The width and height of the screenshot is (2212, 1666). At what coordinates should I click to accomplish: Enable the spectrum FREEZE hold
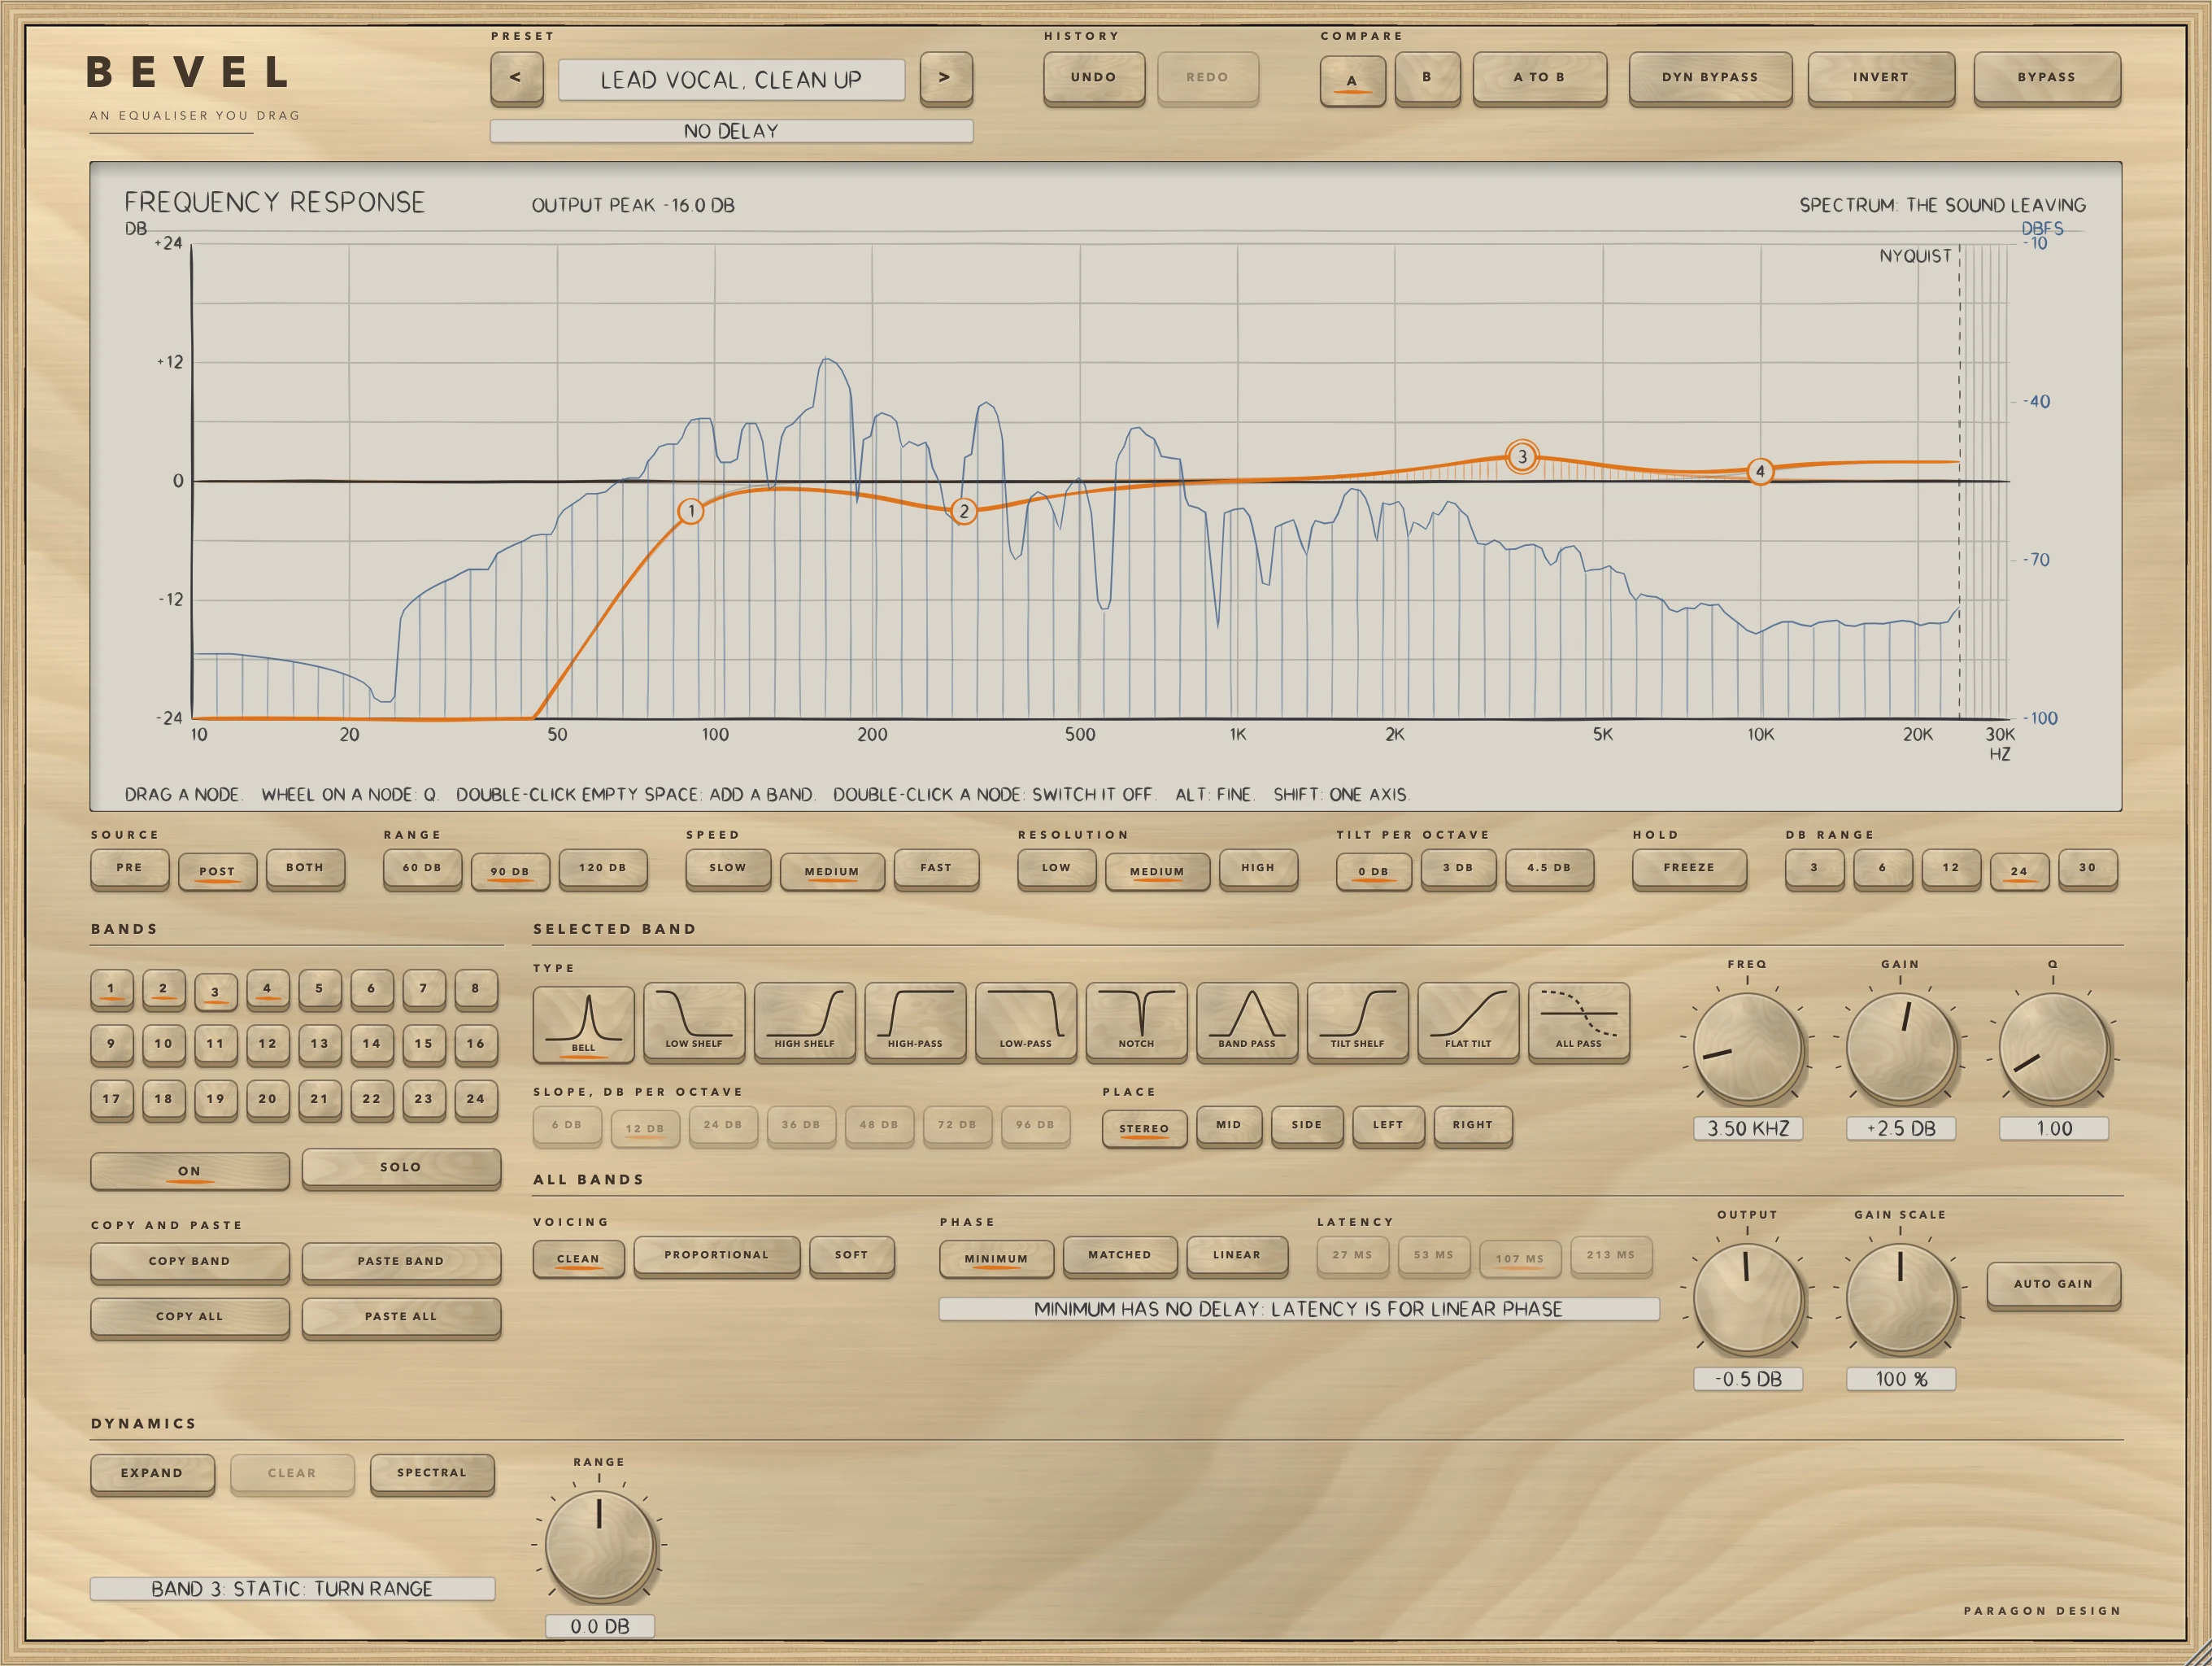coord(1689,868)
